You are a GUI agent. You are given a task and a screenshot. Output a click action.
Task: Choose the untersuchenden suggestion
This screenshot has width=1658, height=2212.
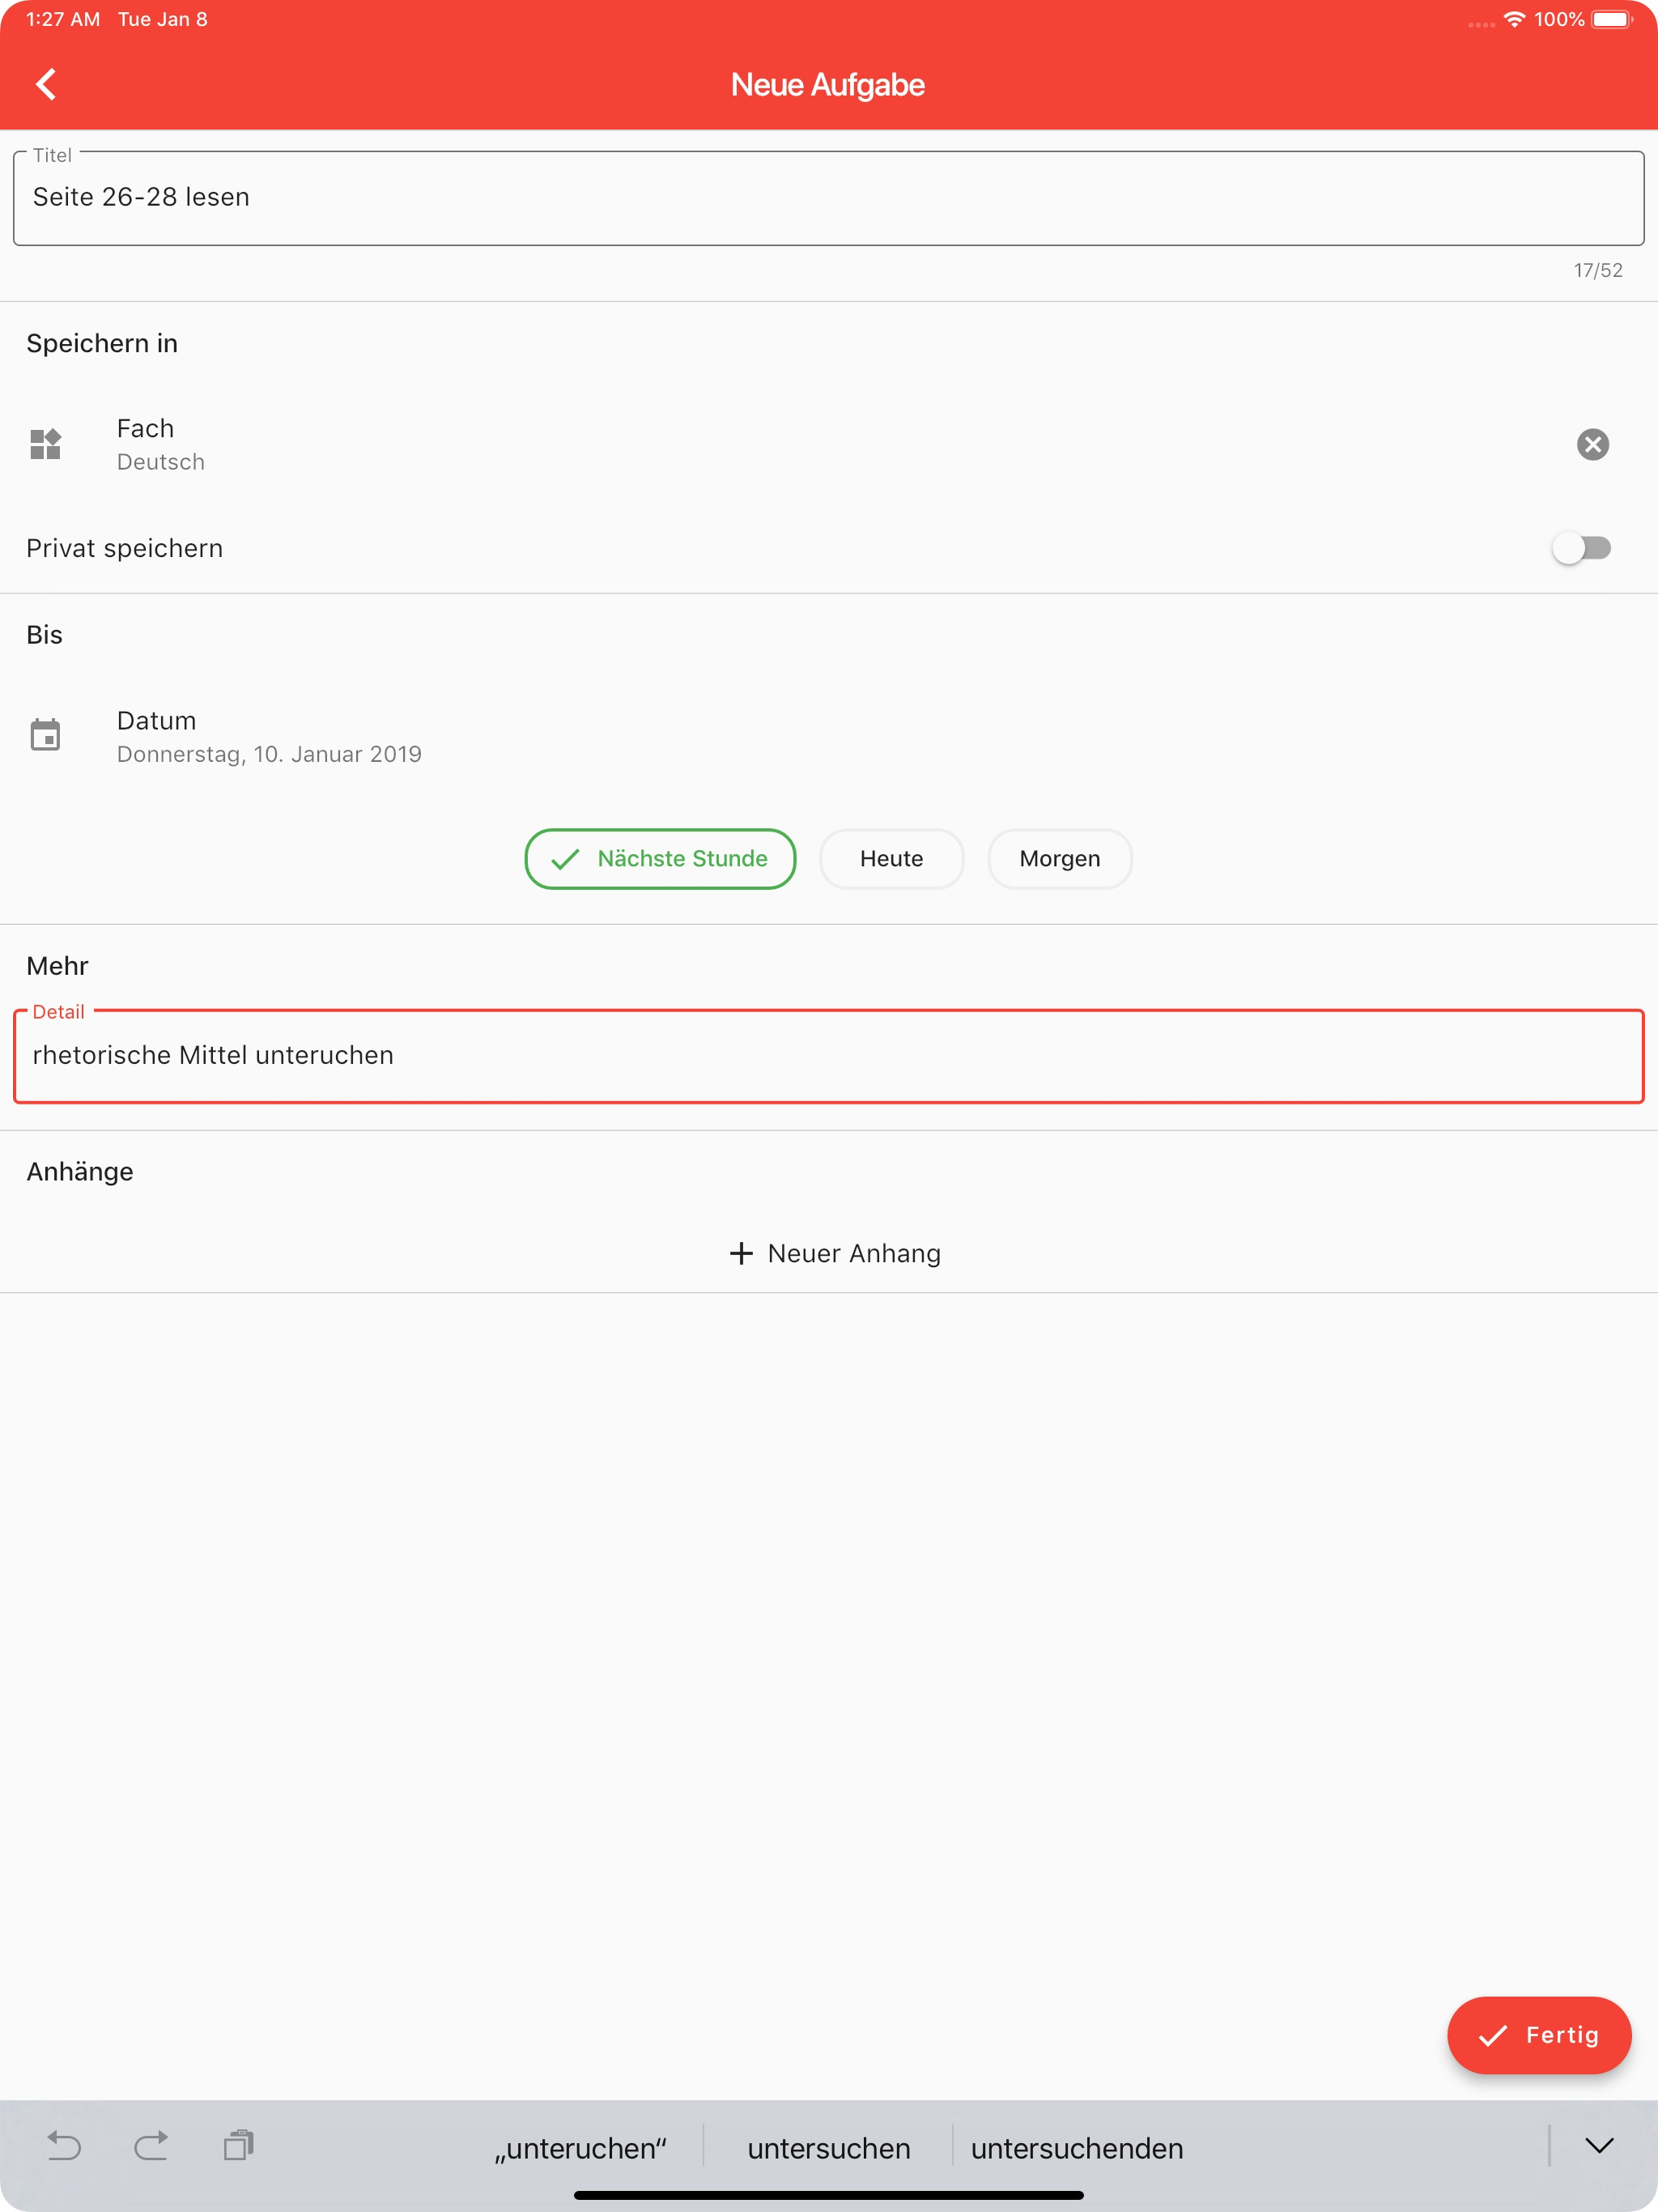tap(1077, 2148)
